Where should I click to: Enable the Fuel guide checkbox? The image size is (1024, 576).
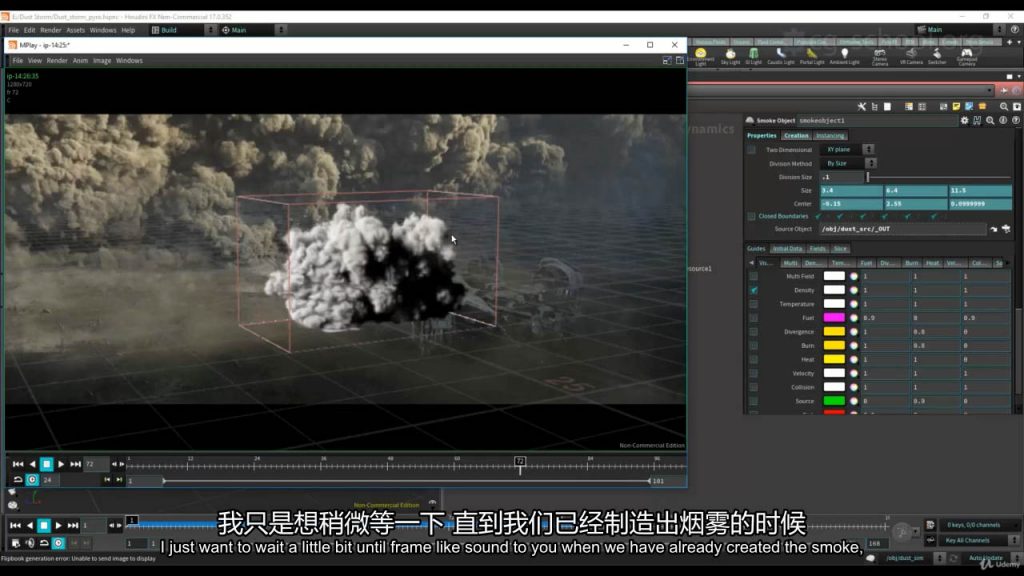754,318
